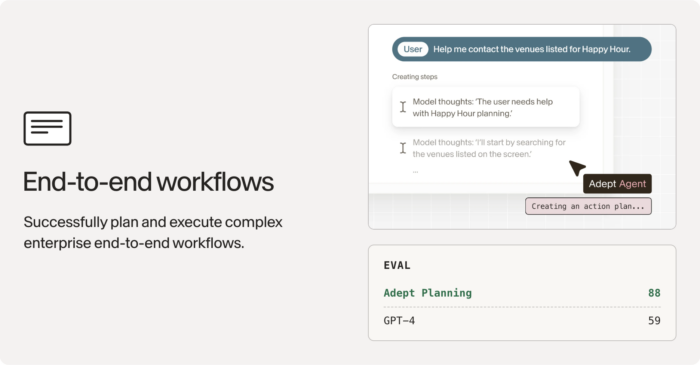This screenshot has width=700, height=365.
Task: Click the 'Help me contact the venues' prompt
Action: 532,49
